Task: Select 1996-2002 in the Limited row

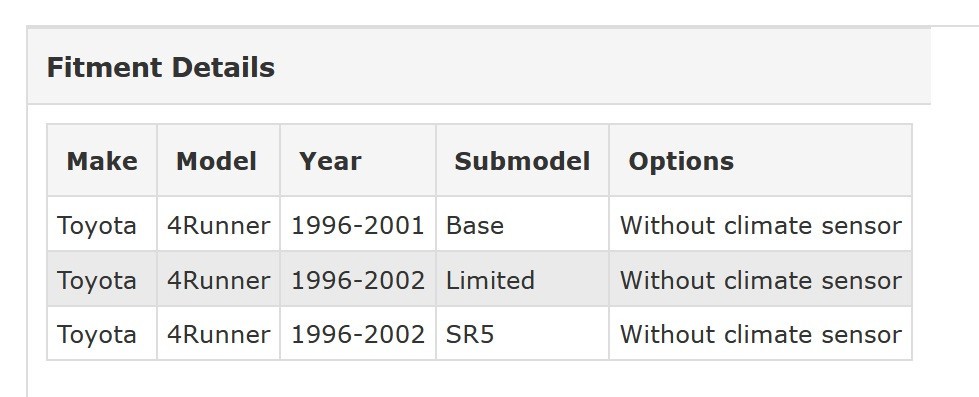Action: tap(358, 280)
